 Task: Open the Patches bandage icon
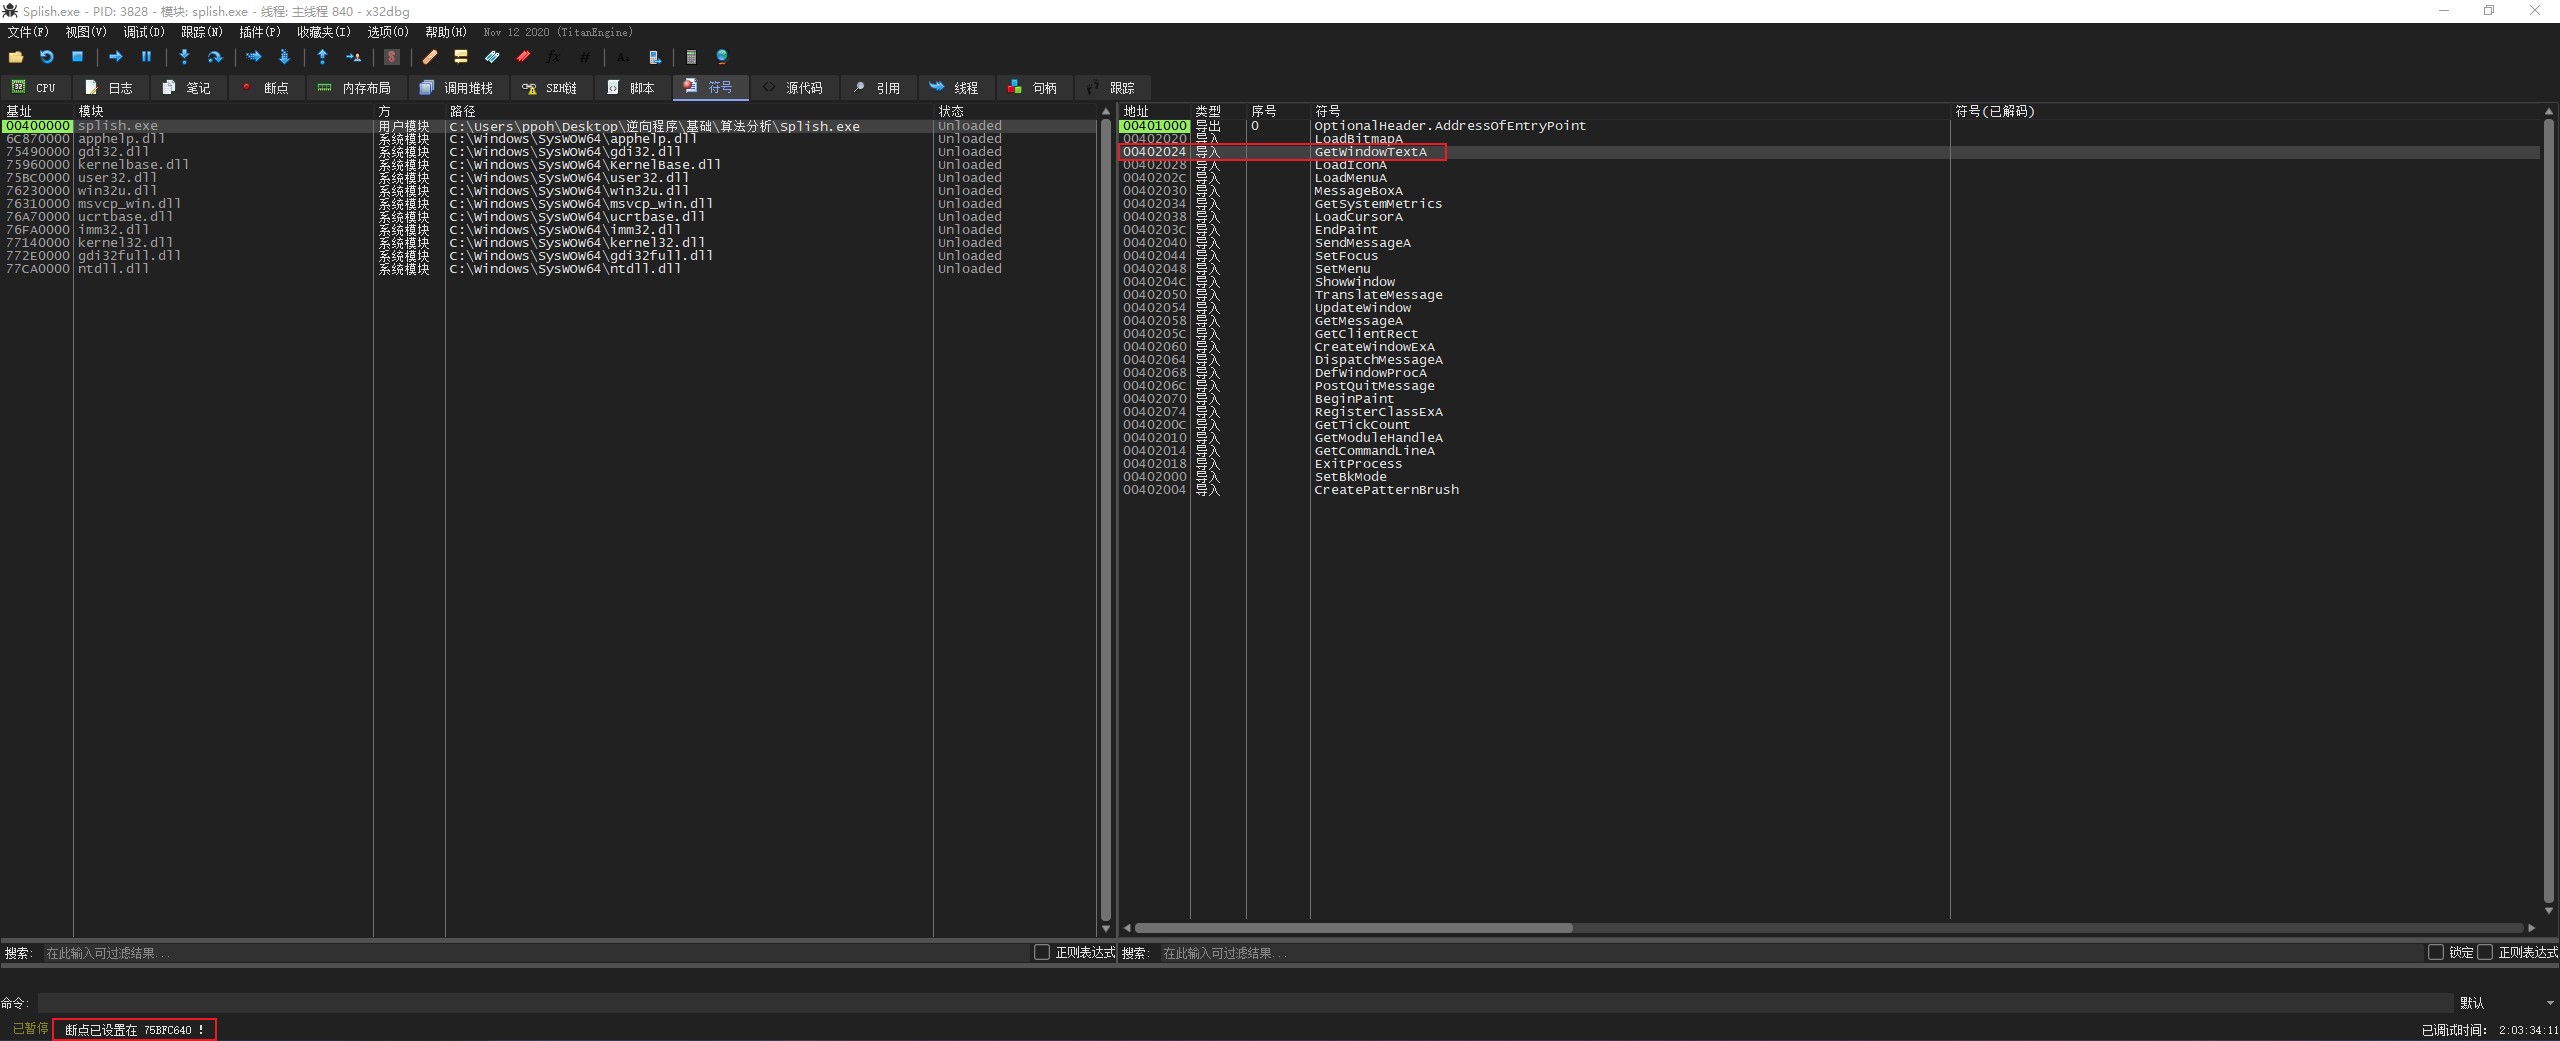430,57
